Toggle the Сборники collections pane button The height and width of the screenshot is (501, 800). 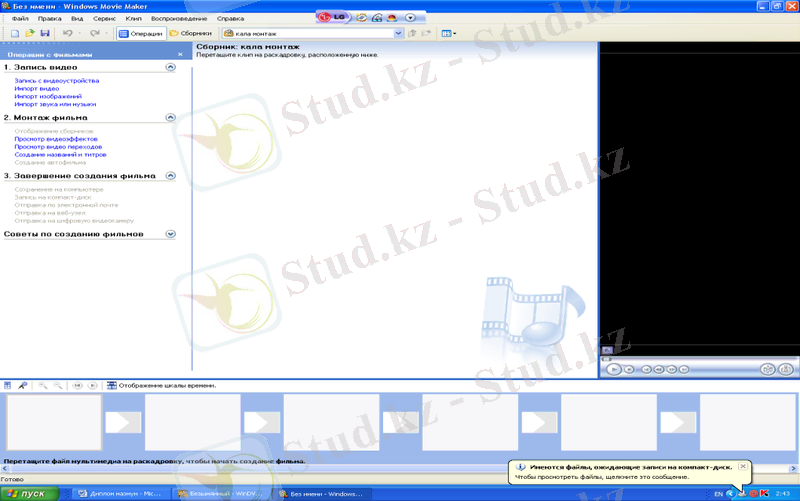coord(191,33)
